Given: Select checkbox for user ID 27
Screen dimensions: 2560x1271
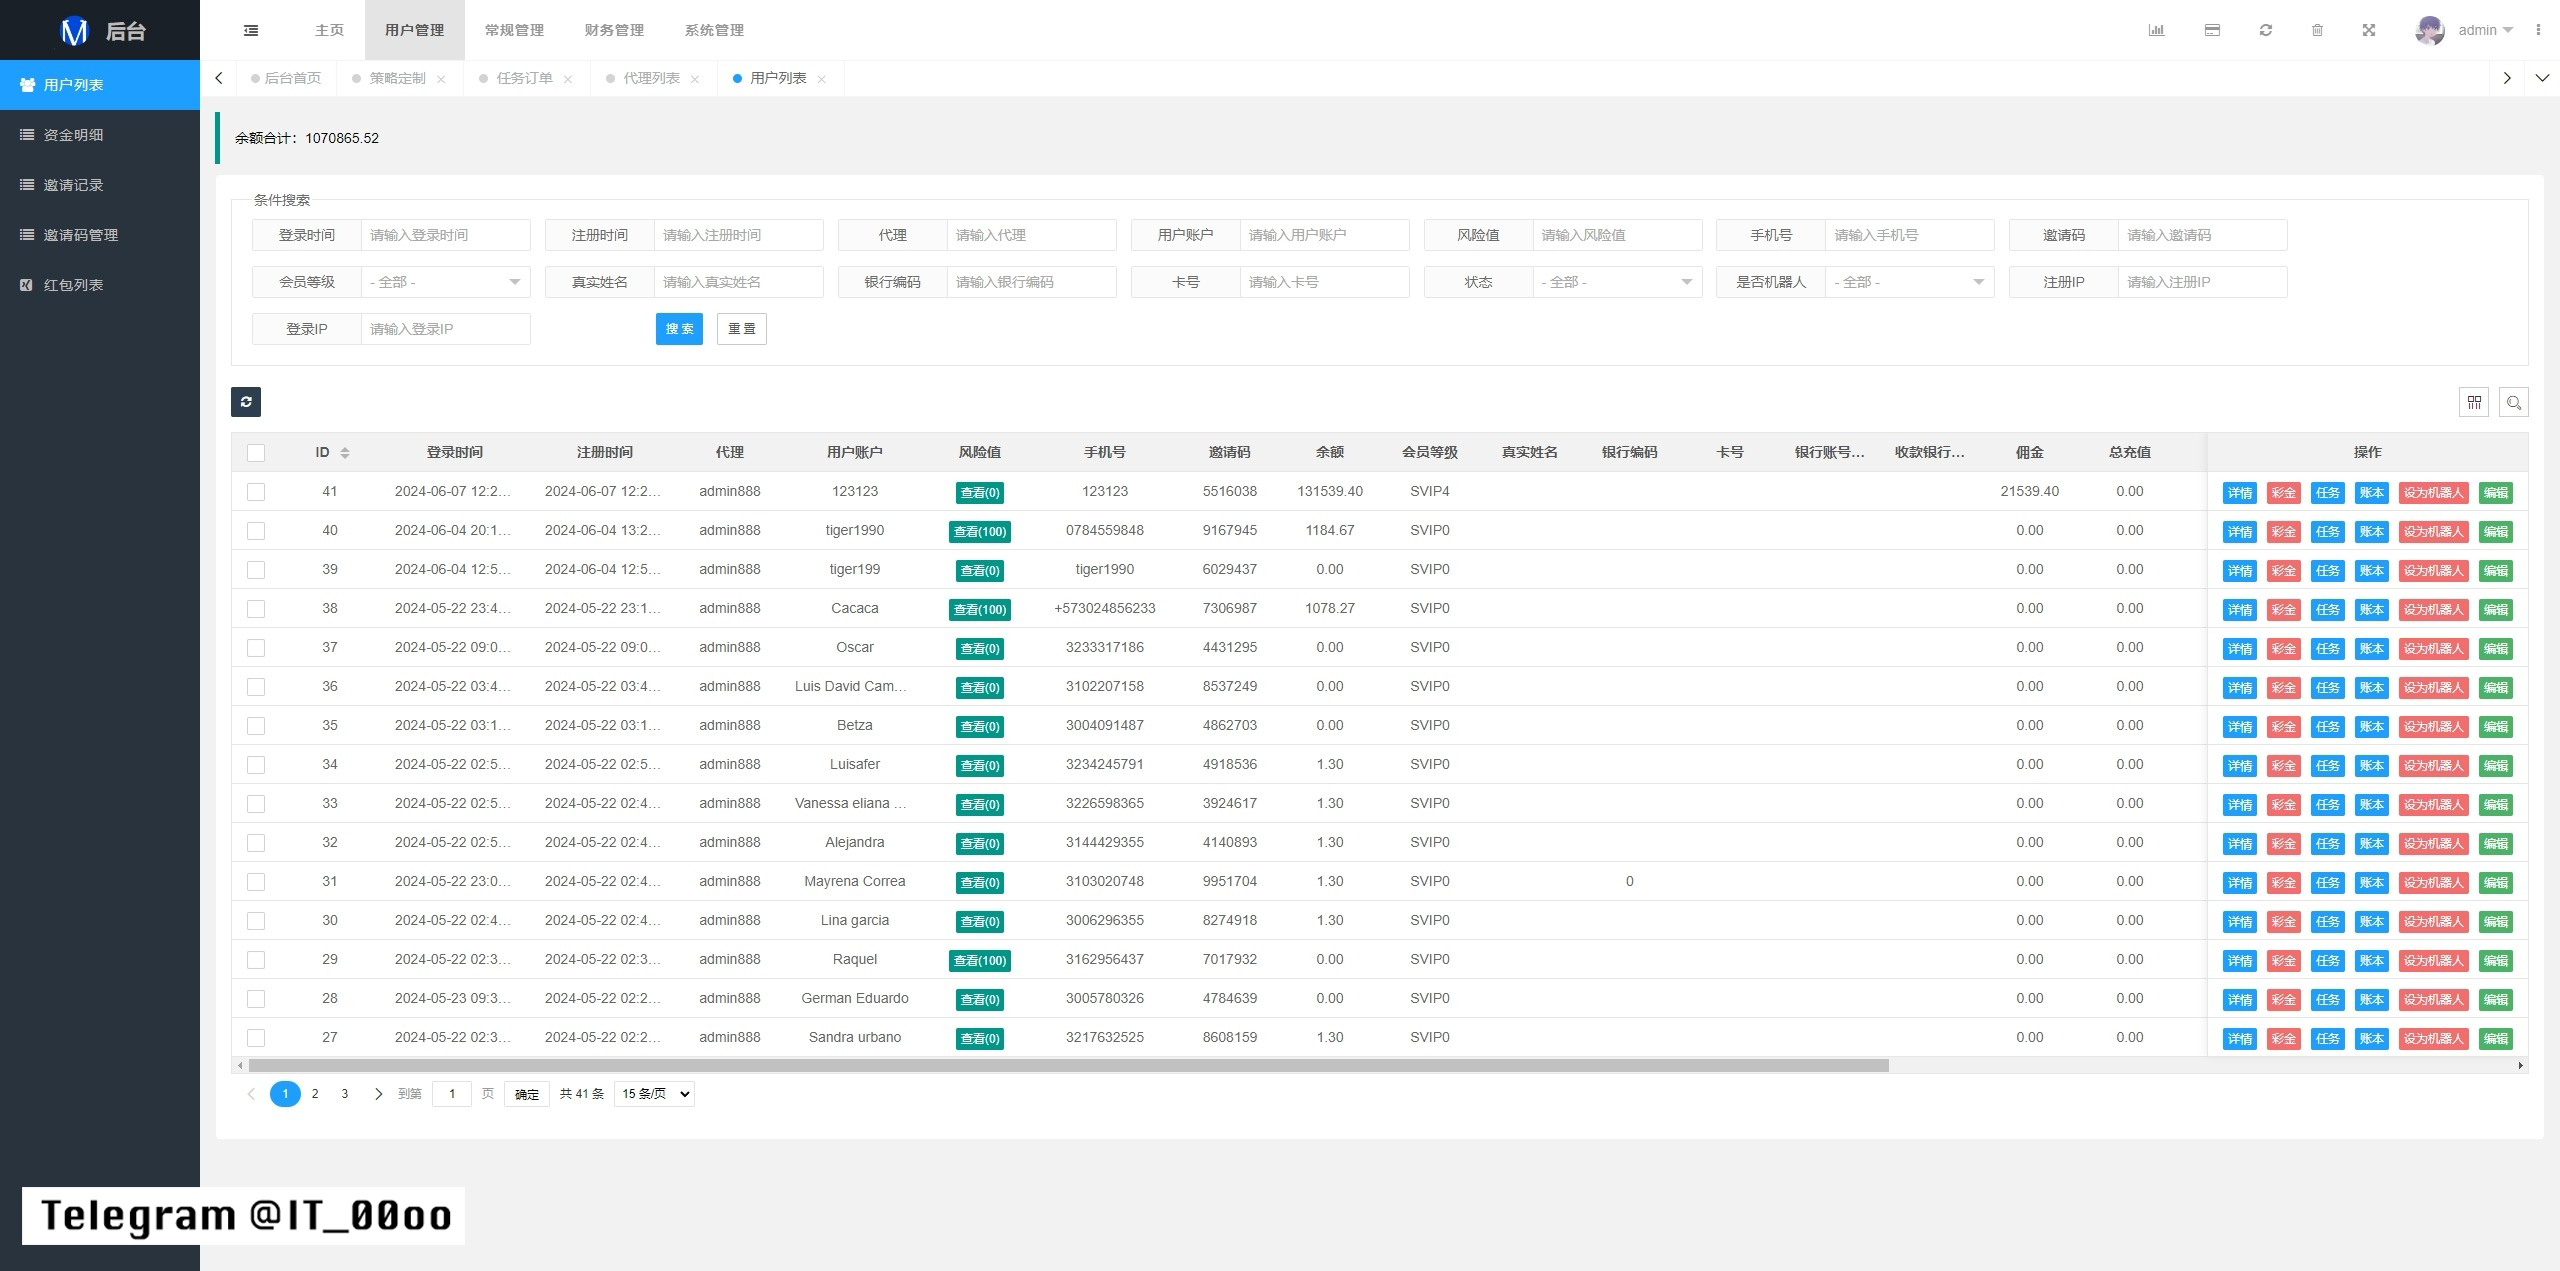Looking at the screenshot, I should coord(256,1038).
